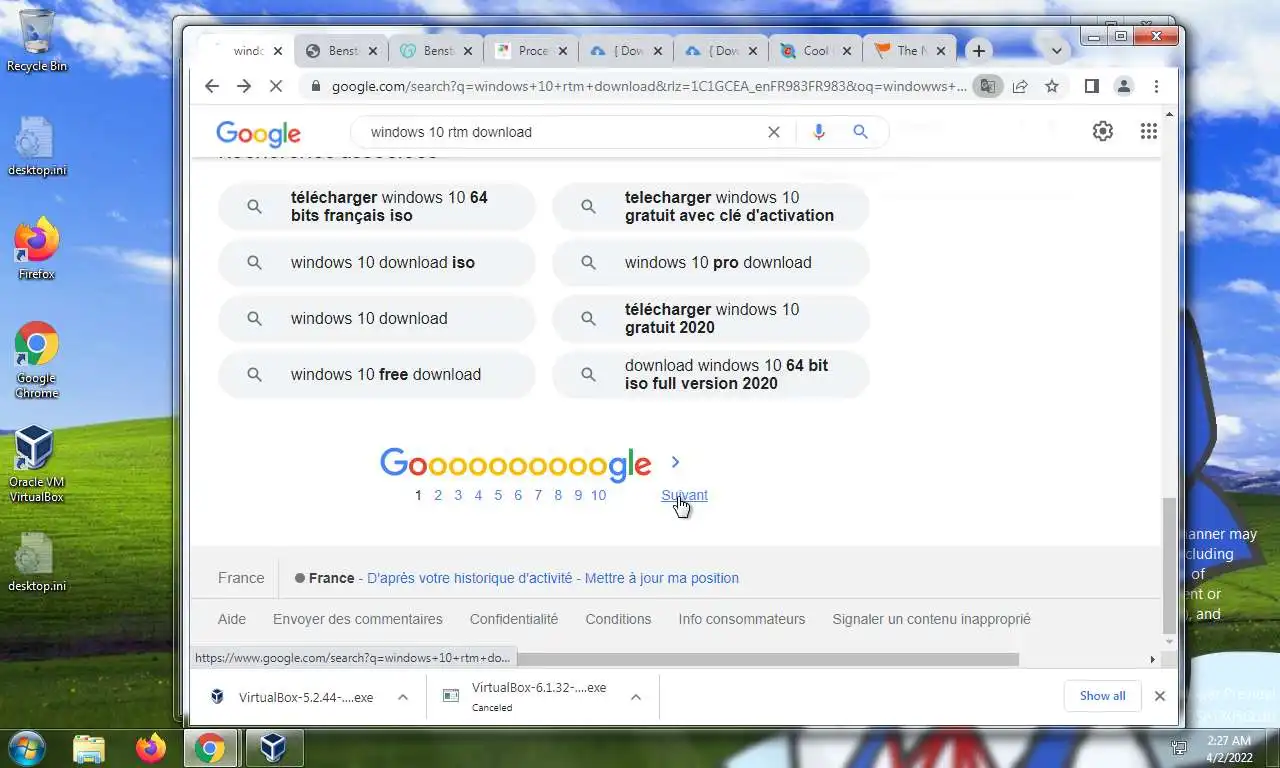The image size is (1280, 768).
Task: Click the address bar URL field
Action: click(648, 86)
